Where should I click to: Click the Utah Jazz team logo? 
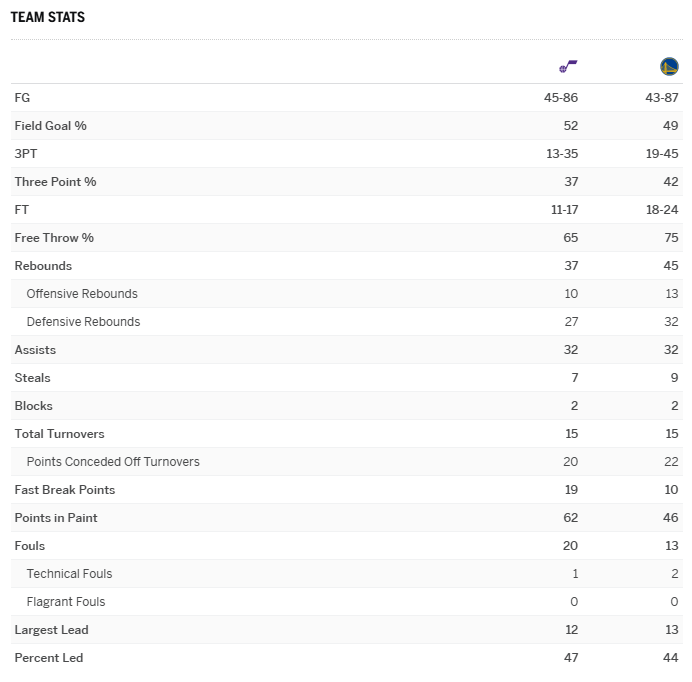point(568,67)
